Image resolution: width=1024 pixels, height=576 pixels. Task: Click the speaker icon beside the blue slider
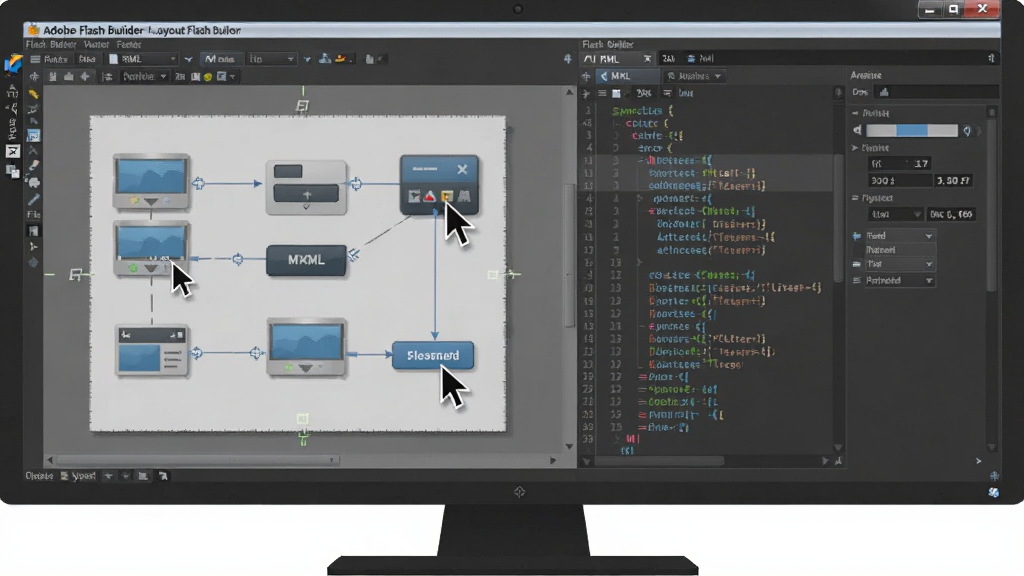857,131
